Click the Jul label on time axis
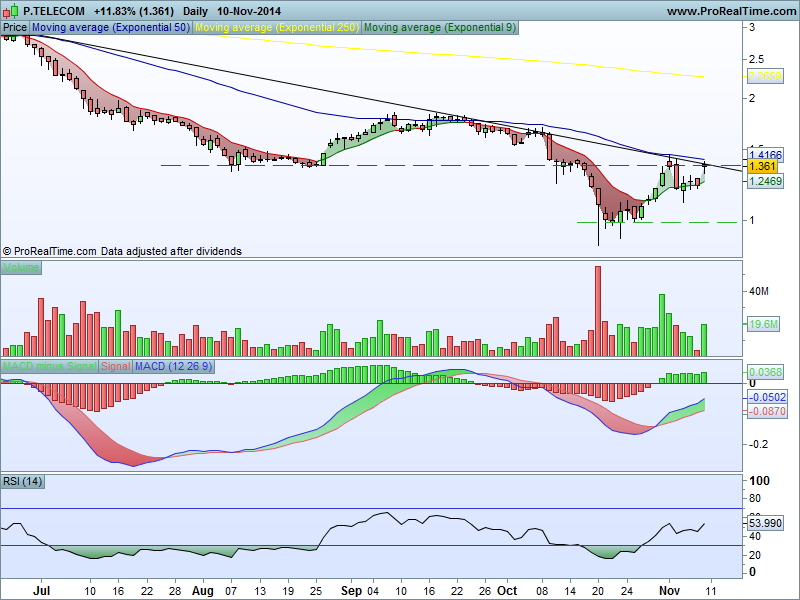The image size is (800, 600). point(41,591)
